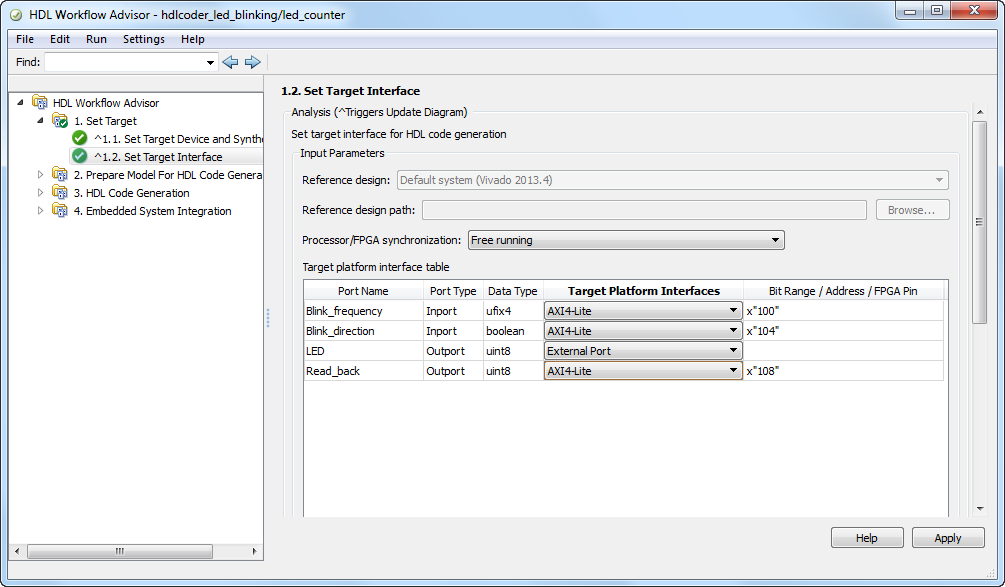This screenshot has width=1005, height=587.
Task: Open the Processor/FPGA synchronization dropdown
Action: (626, 240)
